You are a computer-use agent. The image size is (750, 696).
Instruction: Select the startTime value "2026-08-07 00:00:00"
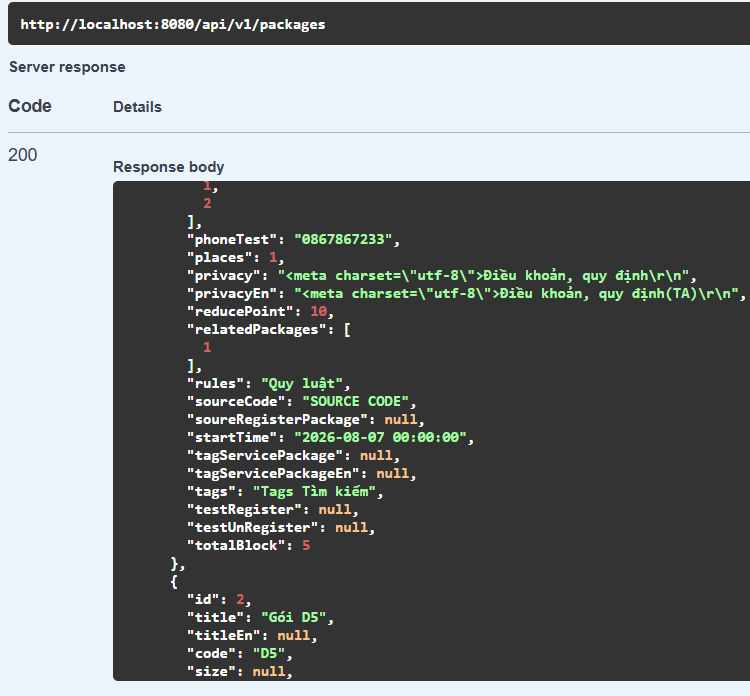[x=380, y=437]
